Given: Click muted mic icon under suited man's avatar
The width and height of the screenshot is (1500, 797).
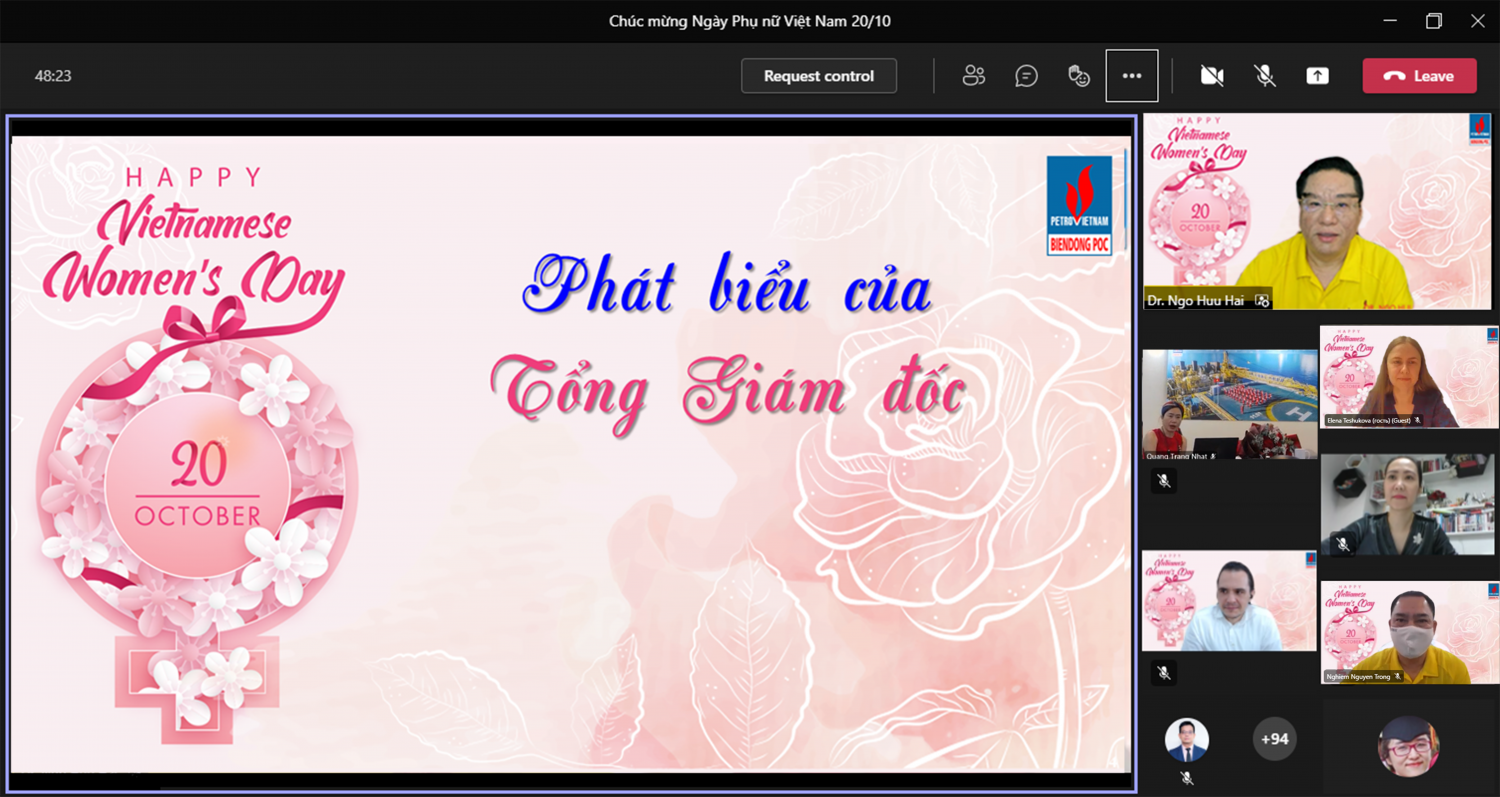Looking at the screenshot, I should point(1187,778).
